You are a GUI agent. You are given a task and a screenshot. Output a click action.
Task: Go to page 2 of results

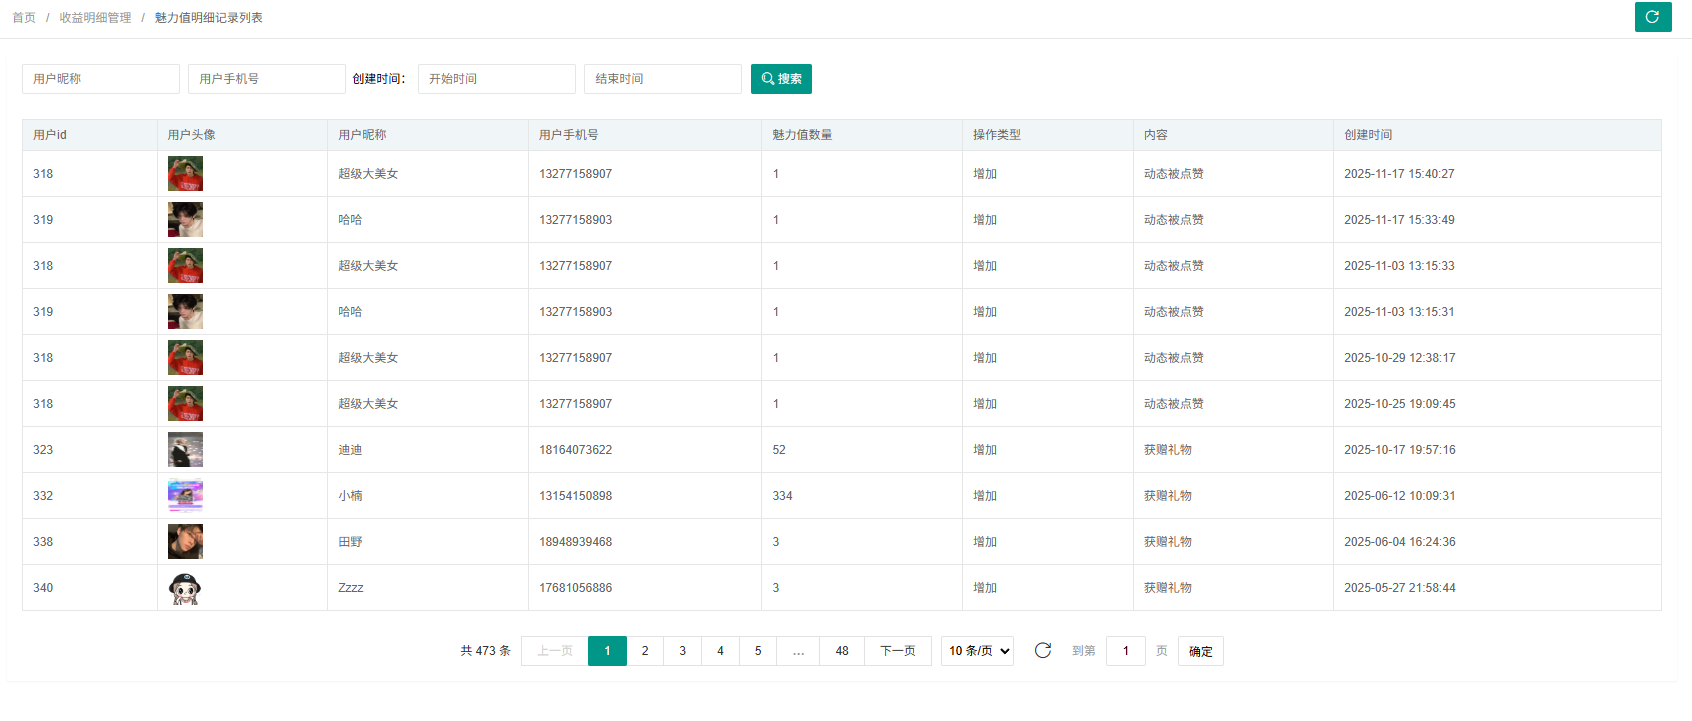645,651
